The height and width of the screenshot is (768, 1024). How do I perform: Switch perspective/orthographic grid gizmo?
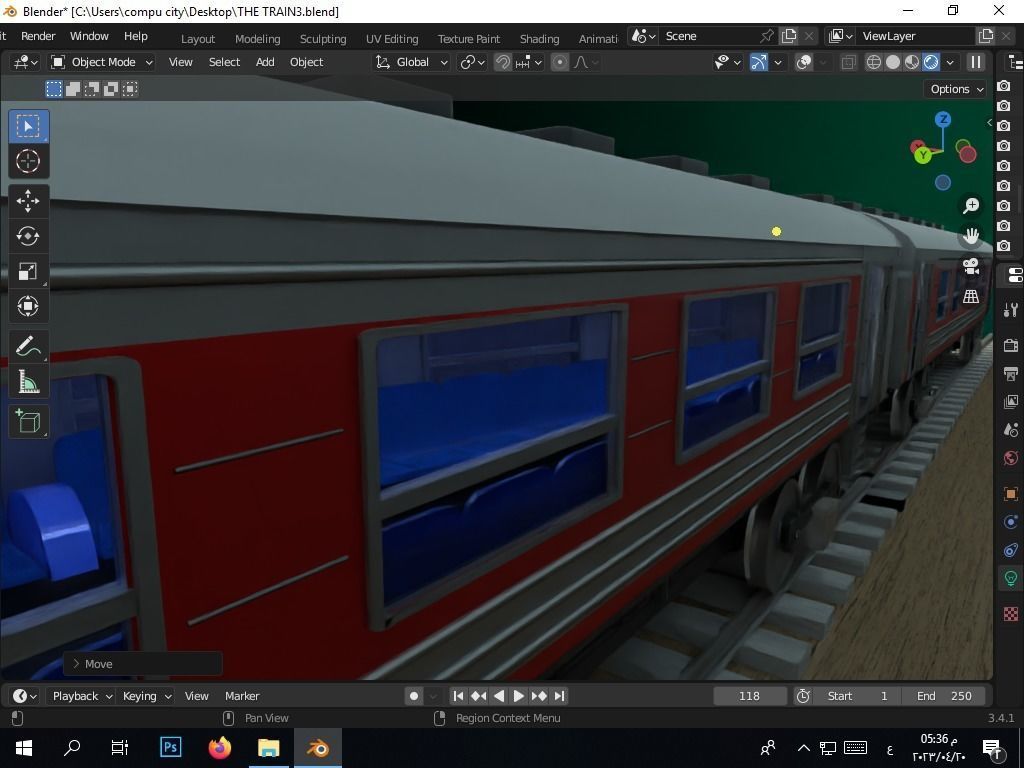pos(971,296)
